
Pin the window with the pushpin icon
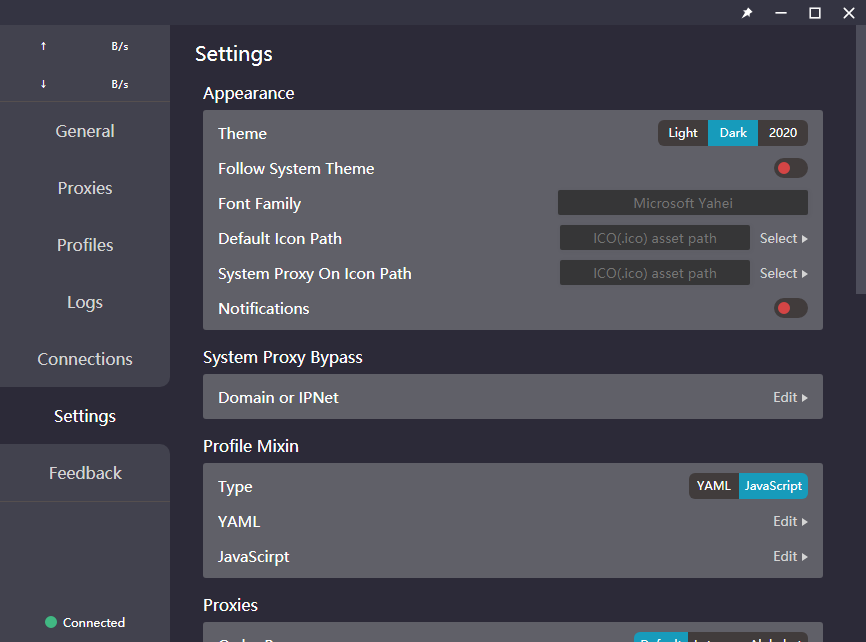(747, 13)
